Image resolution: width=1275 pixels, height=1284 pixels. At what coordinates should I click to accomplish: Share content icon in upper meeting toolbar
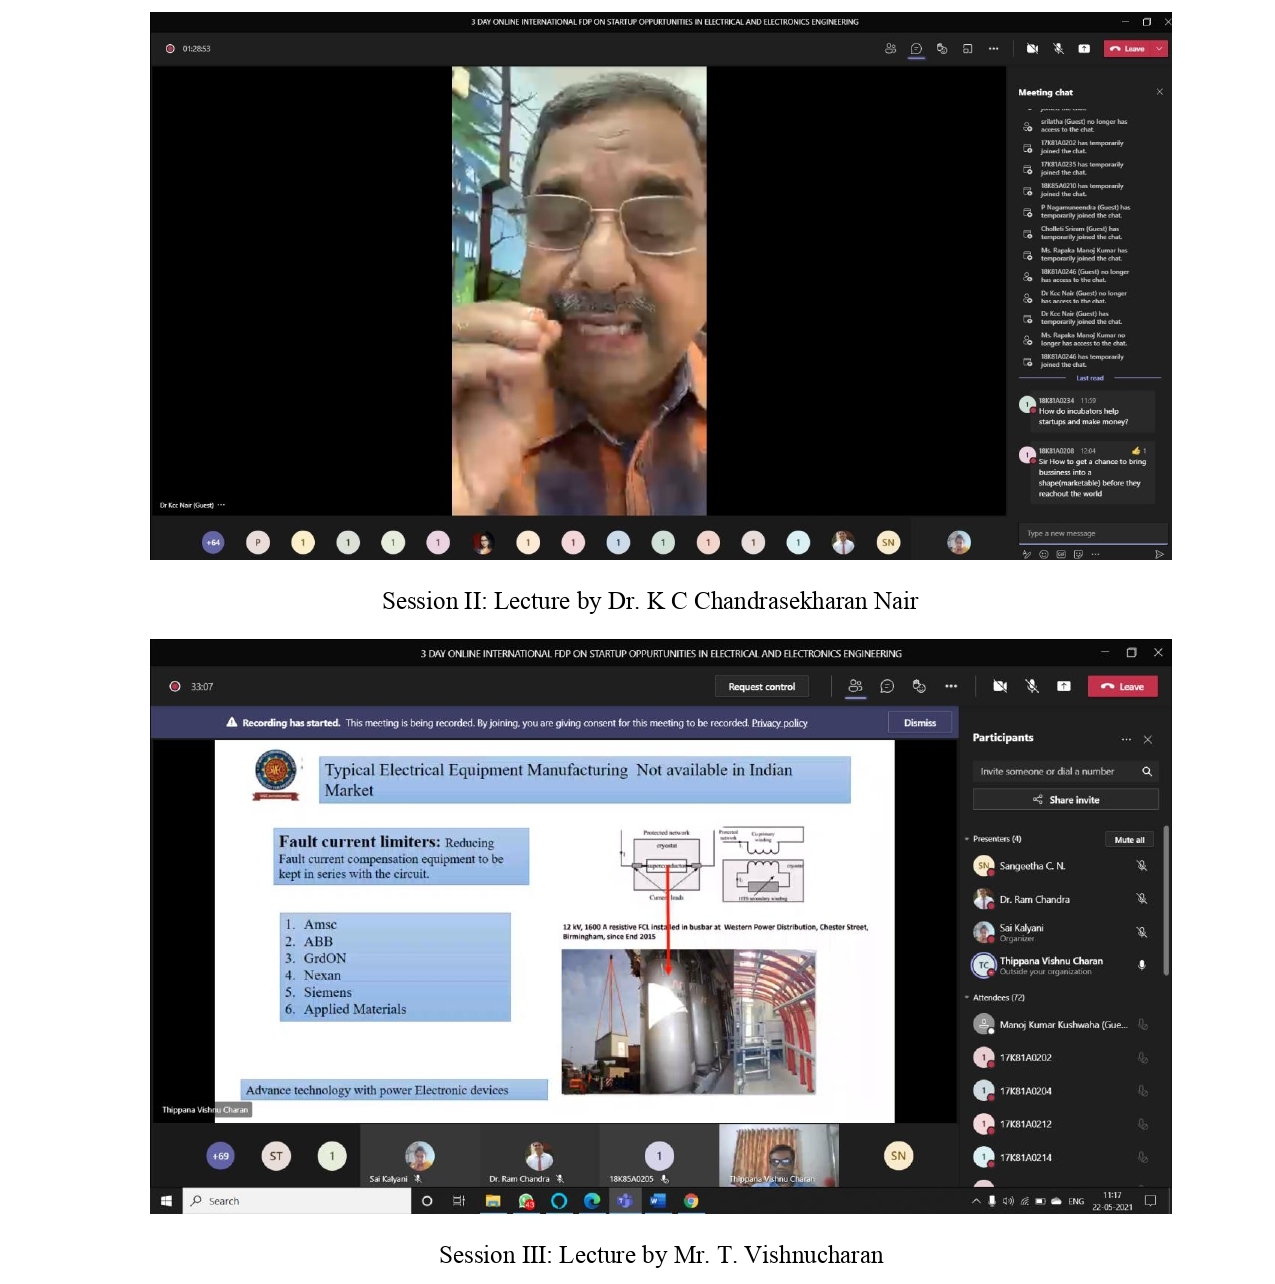1084,48
